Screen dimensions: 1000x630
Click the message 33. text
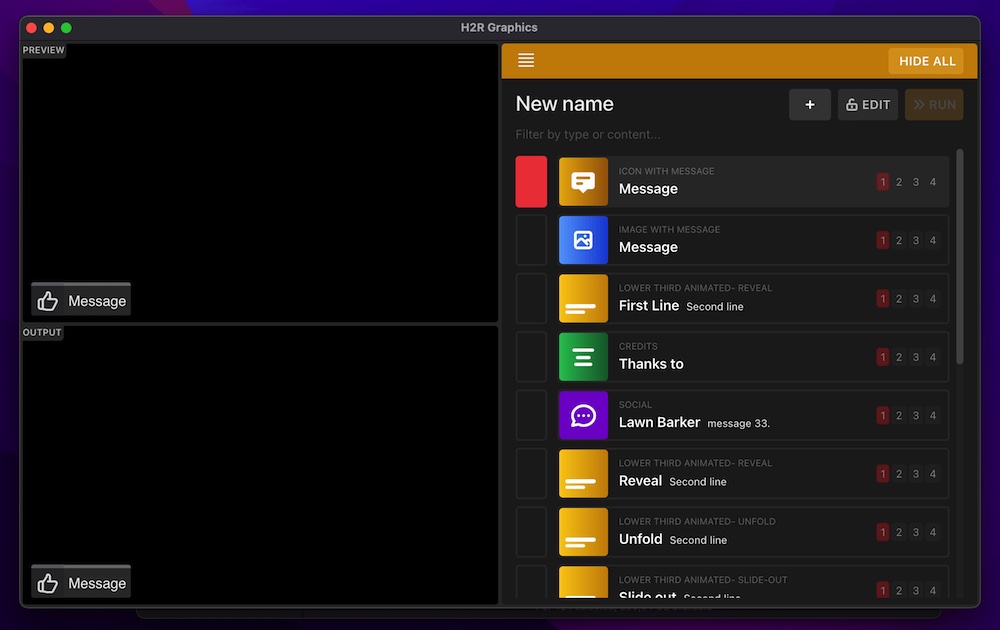point(739,423)
